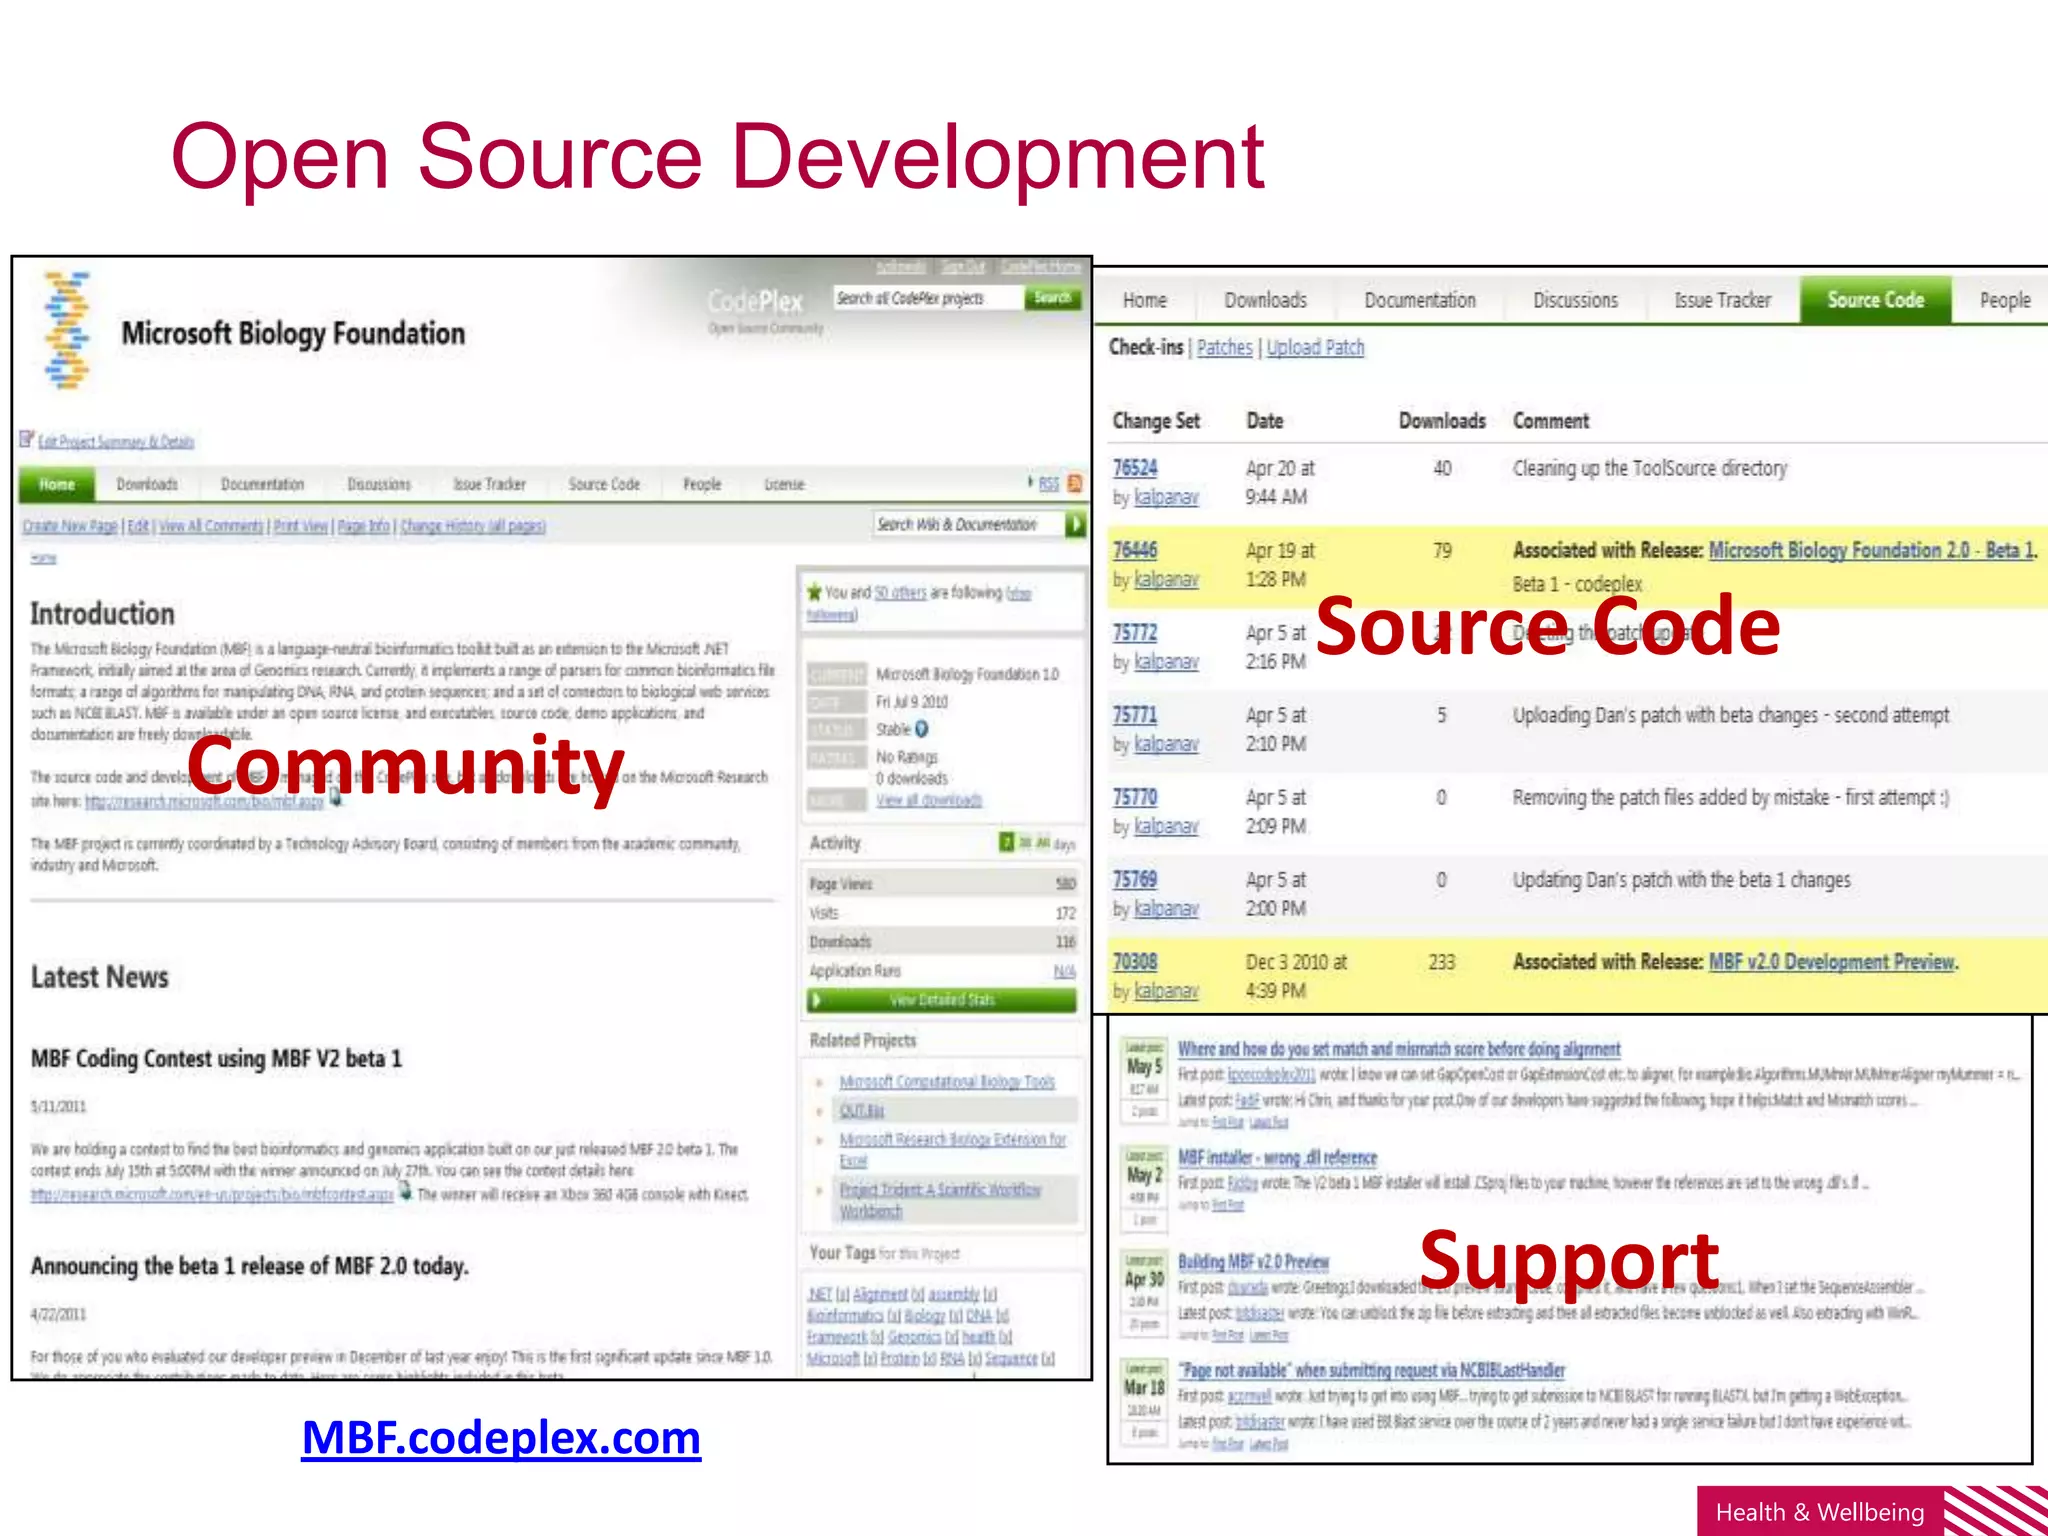Open change set 75769
The height and width of the screenshot is (1536, 2048).
(x=1135, y=879)
